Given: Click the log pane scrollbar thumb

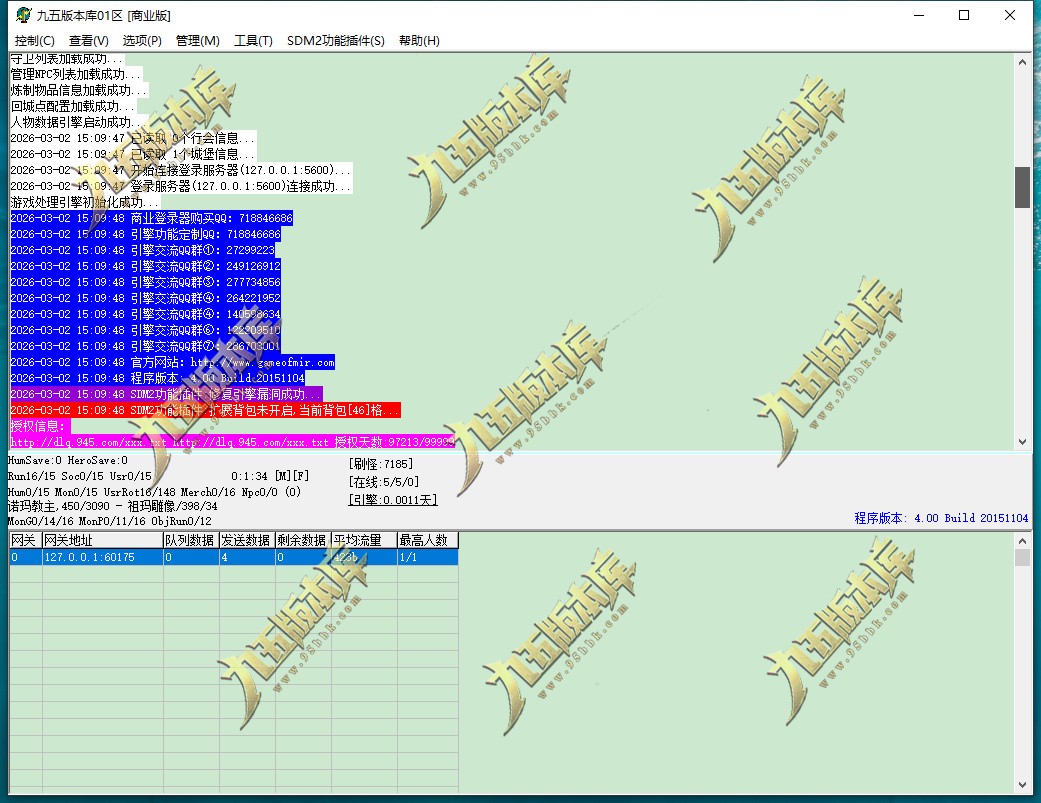Looking at the screenshot, I should point(1022,187).
